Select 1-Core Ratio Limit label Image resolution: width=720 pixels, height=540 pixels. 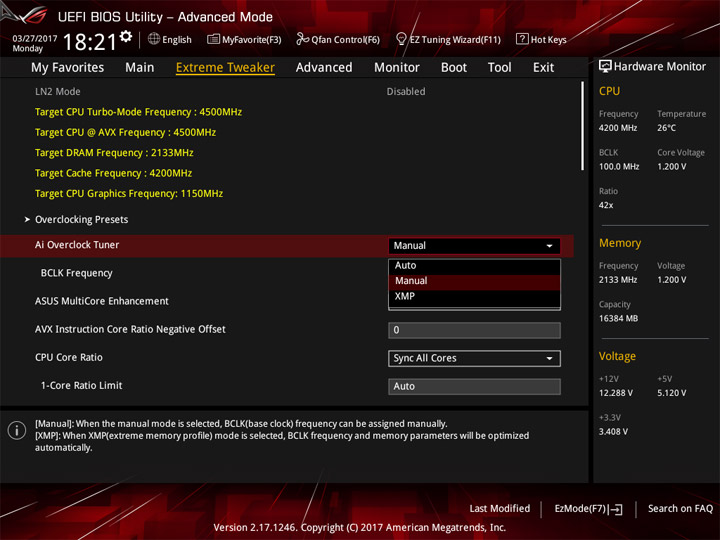[x=81, y=385]
